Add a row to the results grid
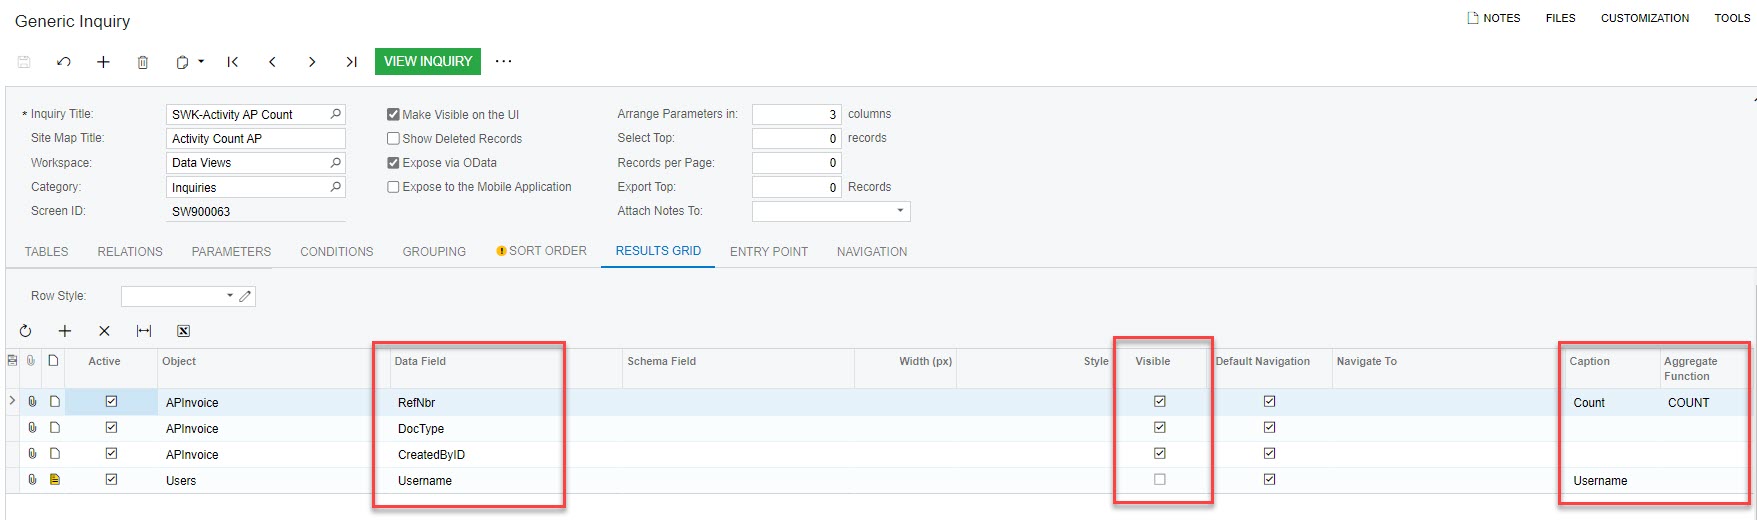The height and width of the screenshot is (520, 1757). tap(65, 331)
